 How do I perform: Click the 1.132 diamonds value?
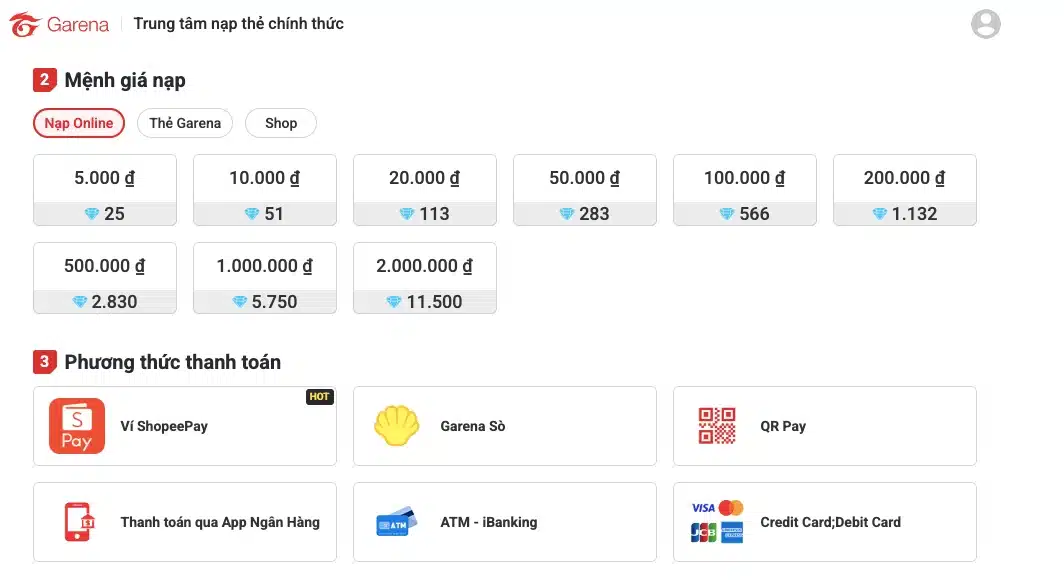coord(914,214)
